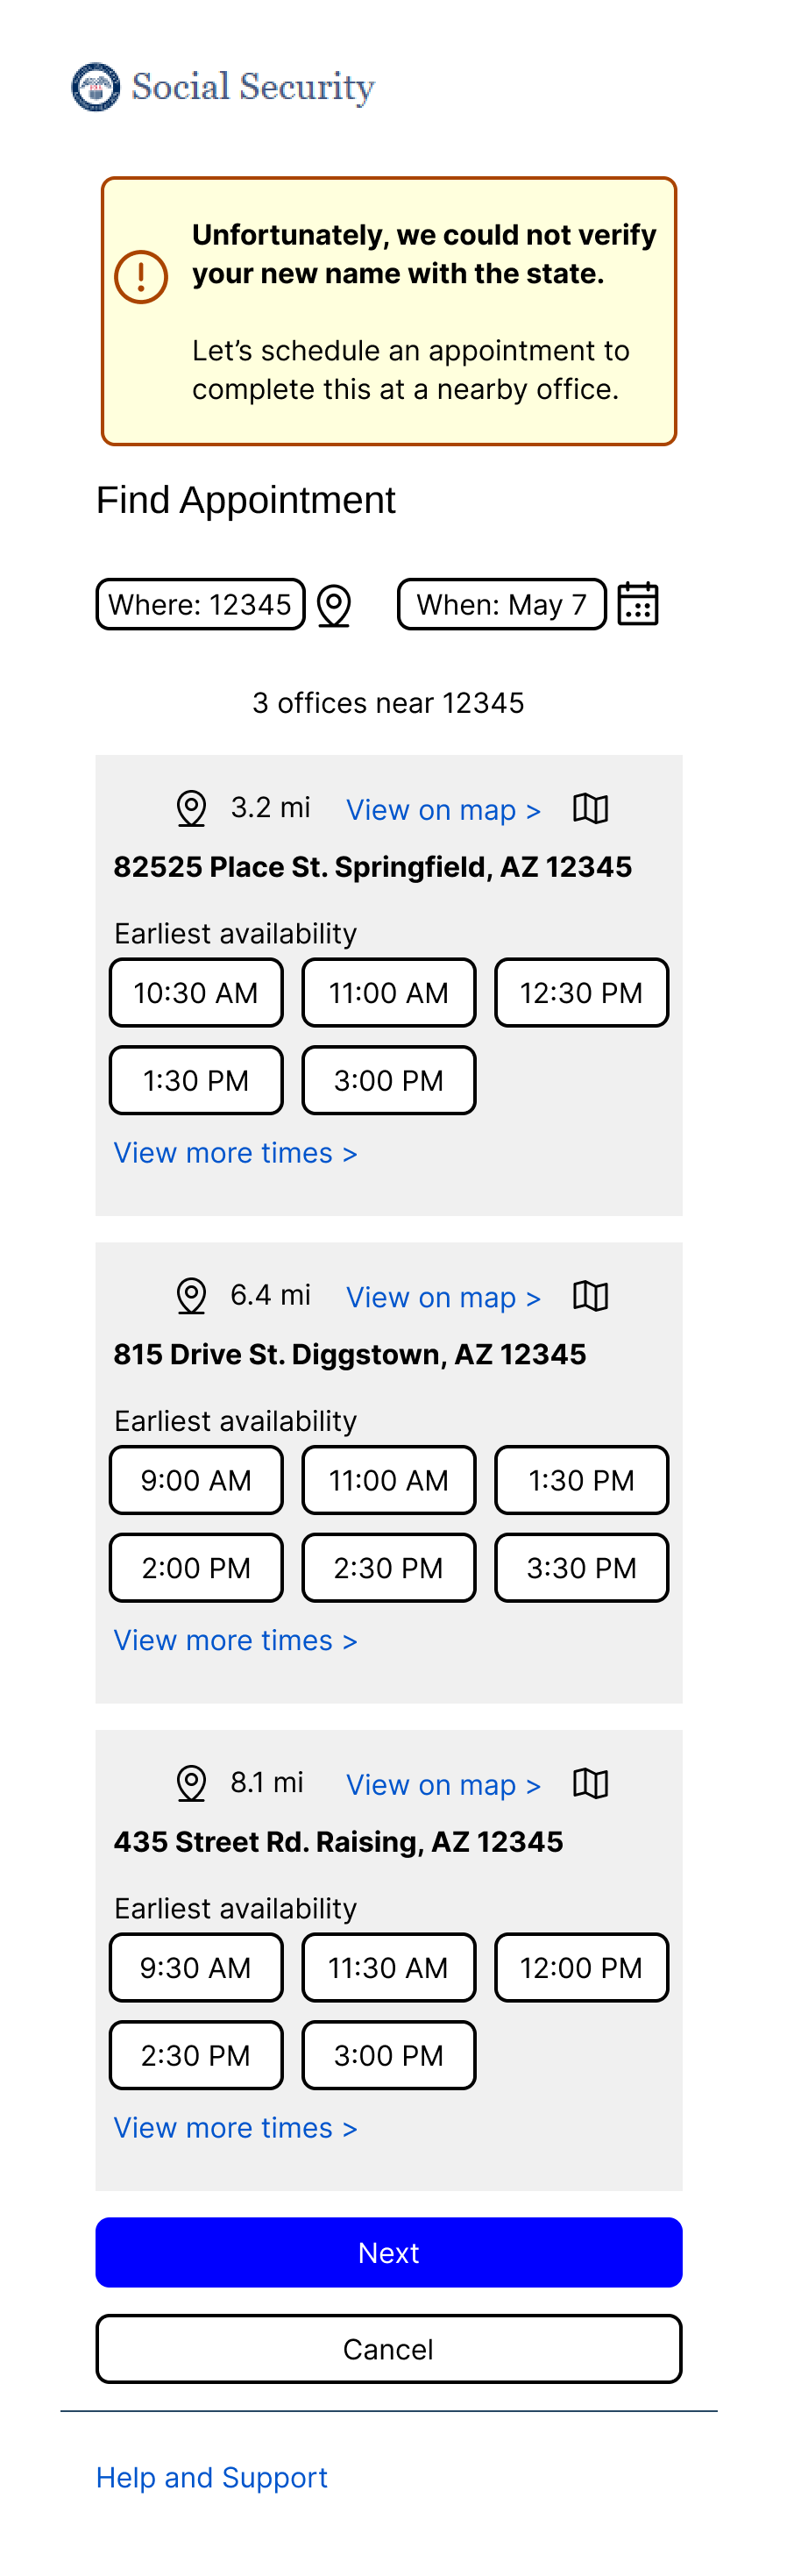Click the map icon for 815 Drive St.
The image size is (794, 2576).
591,1296
